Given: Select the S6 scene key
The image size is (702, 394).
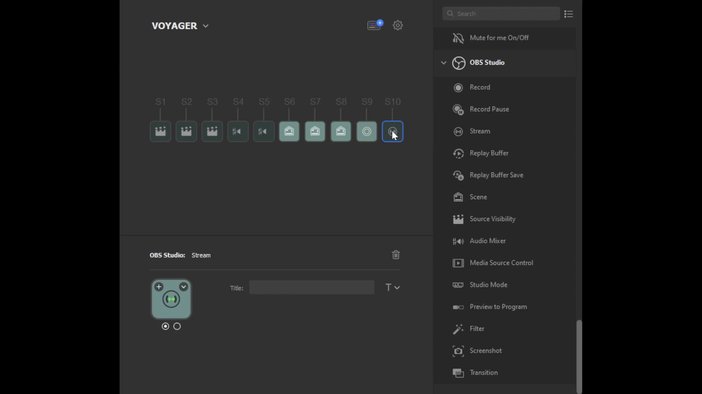Looking at the screenshot, I should [x=289, y=132].
